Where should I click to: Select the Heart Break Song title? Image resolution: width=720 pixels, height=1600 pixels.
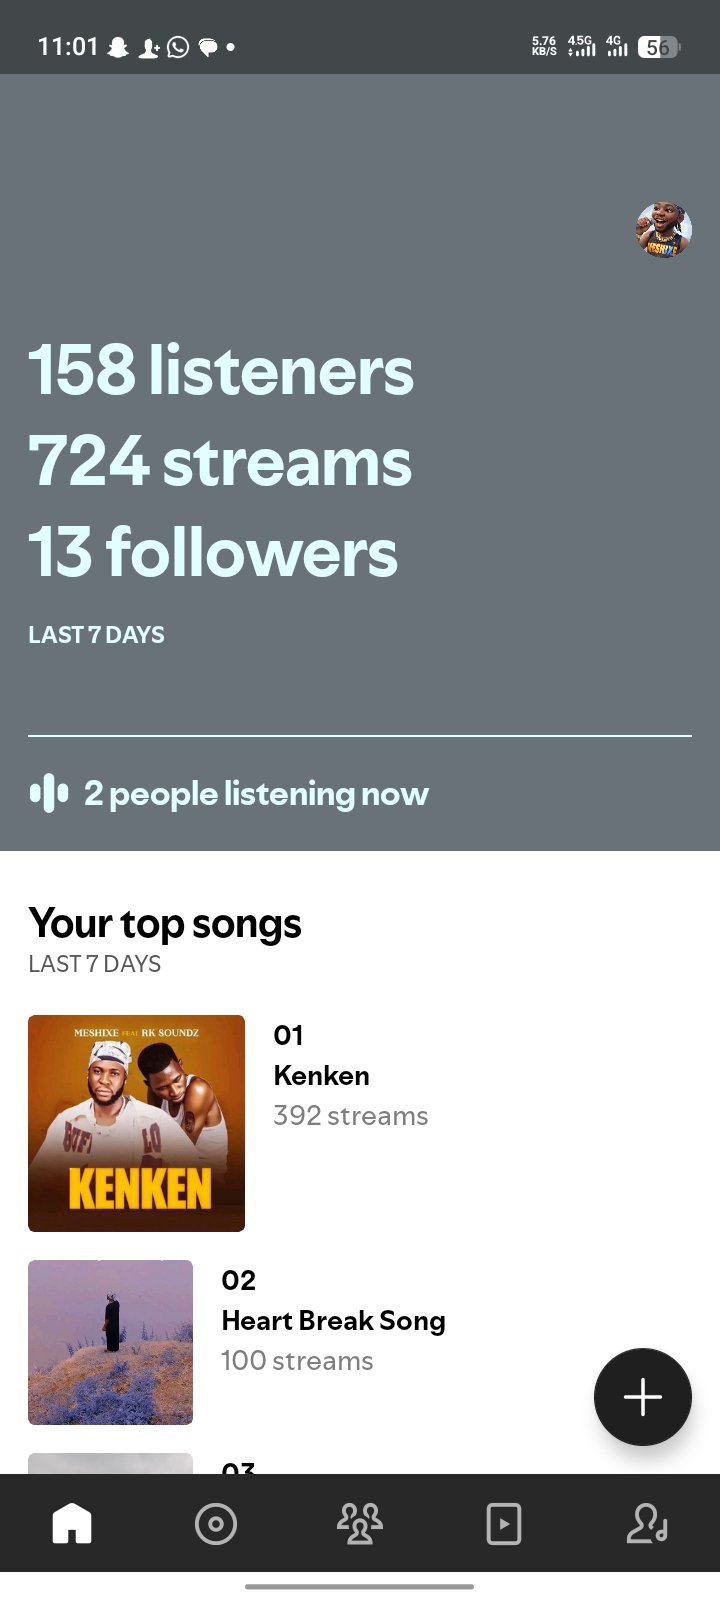click(x=333, y=1321)
